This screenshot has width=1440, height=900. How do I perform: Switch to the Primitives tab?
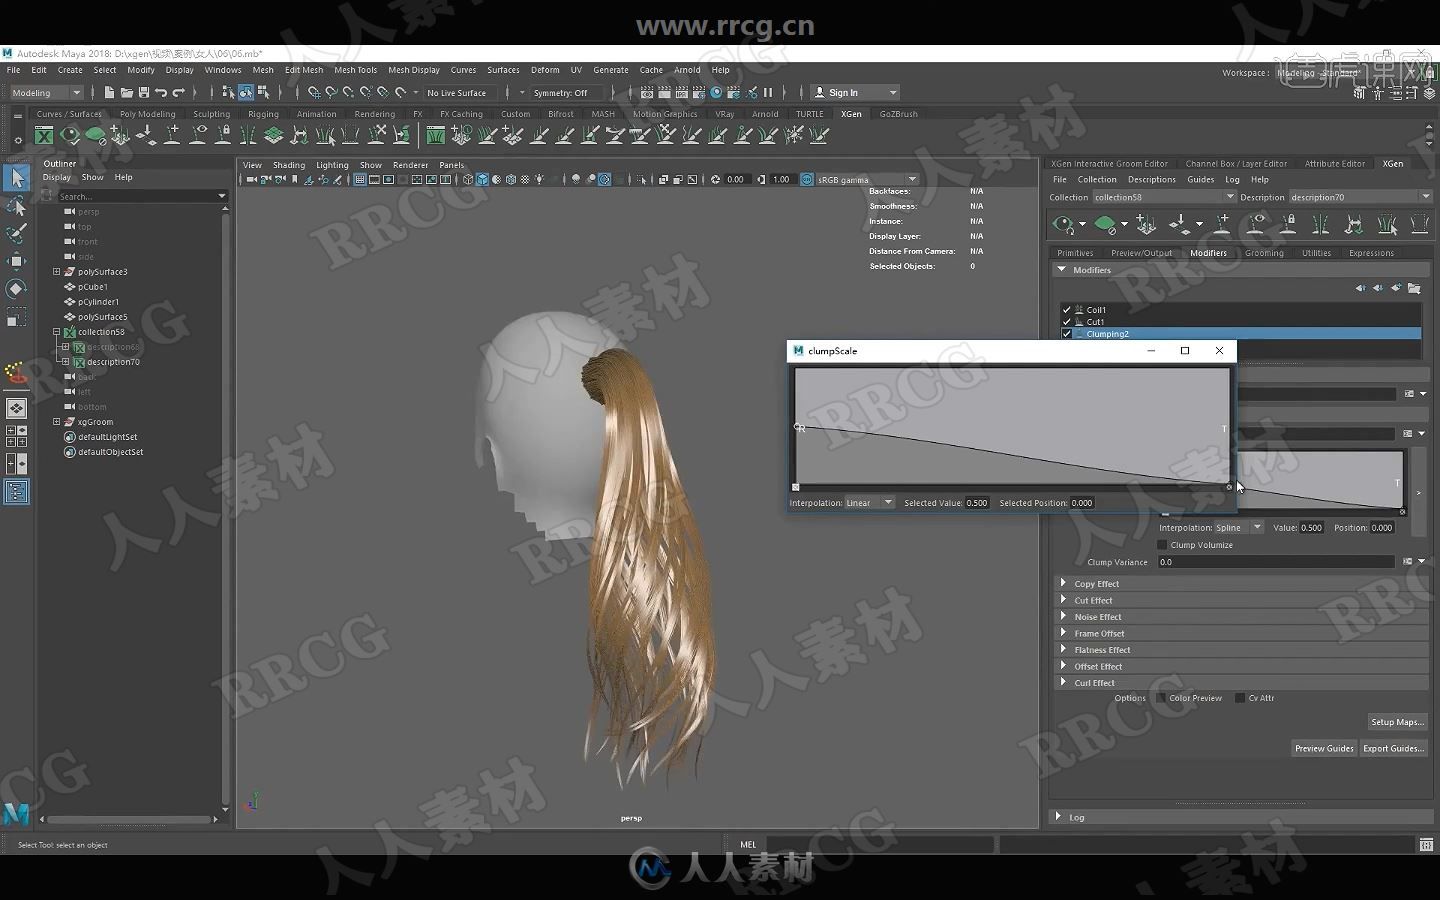pyautogui.click(x=1075, y=253)
